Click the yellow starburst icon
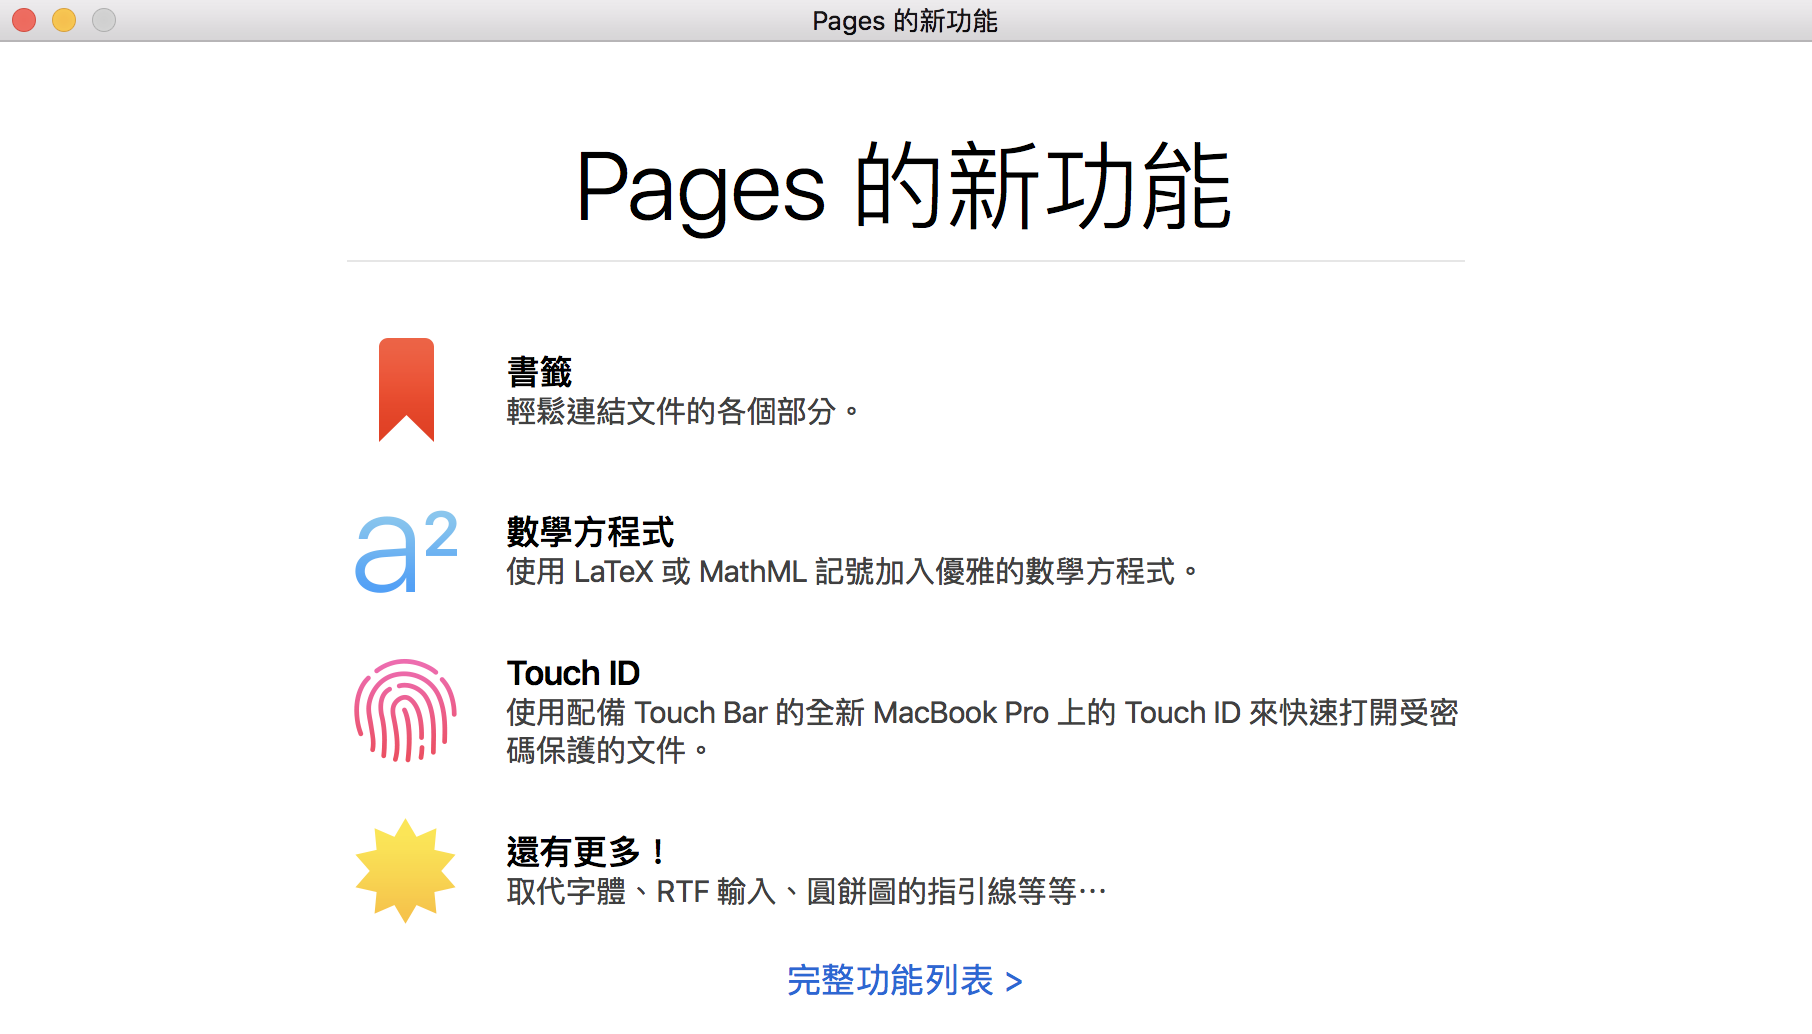Image resolution: width=1812 pixels, height=1034 pixels. (x=405, y=870)
